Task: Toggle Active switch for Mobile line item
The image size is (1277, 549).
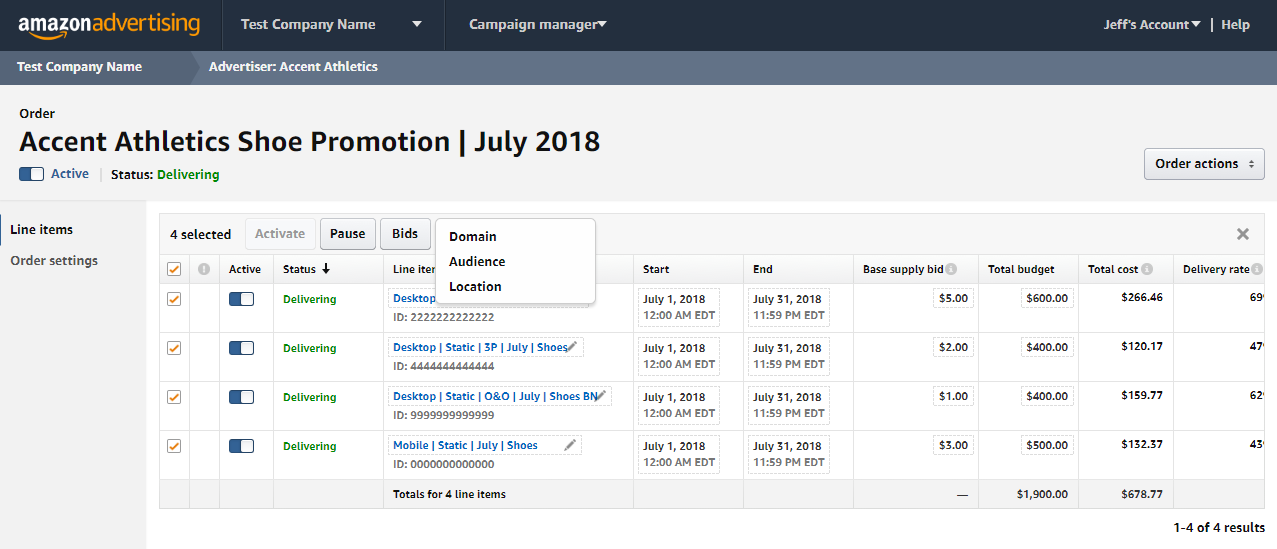Action: coord(242,446)
